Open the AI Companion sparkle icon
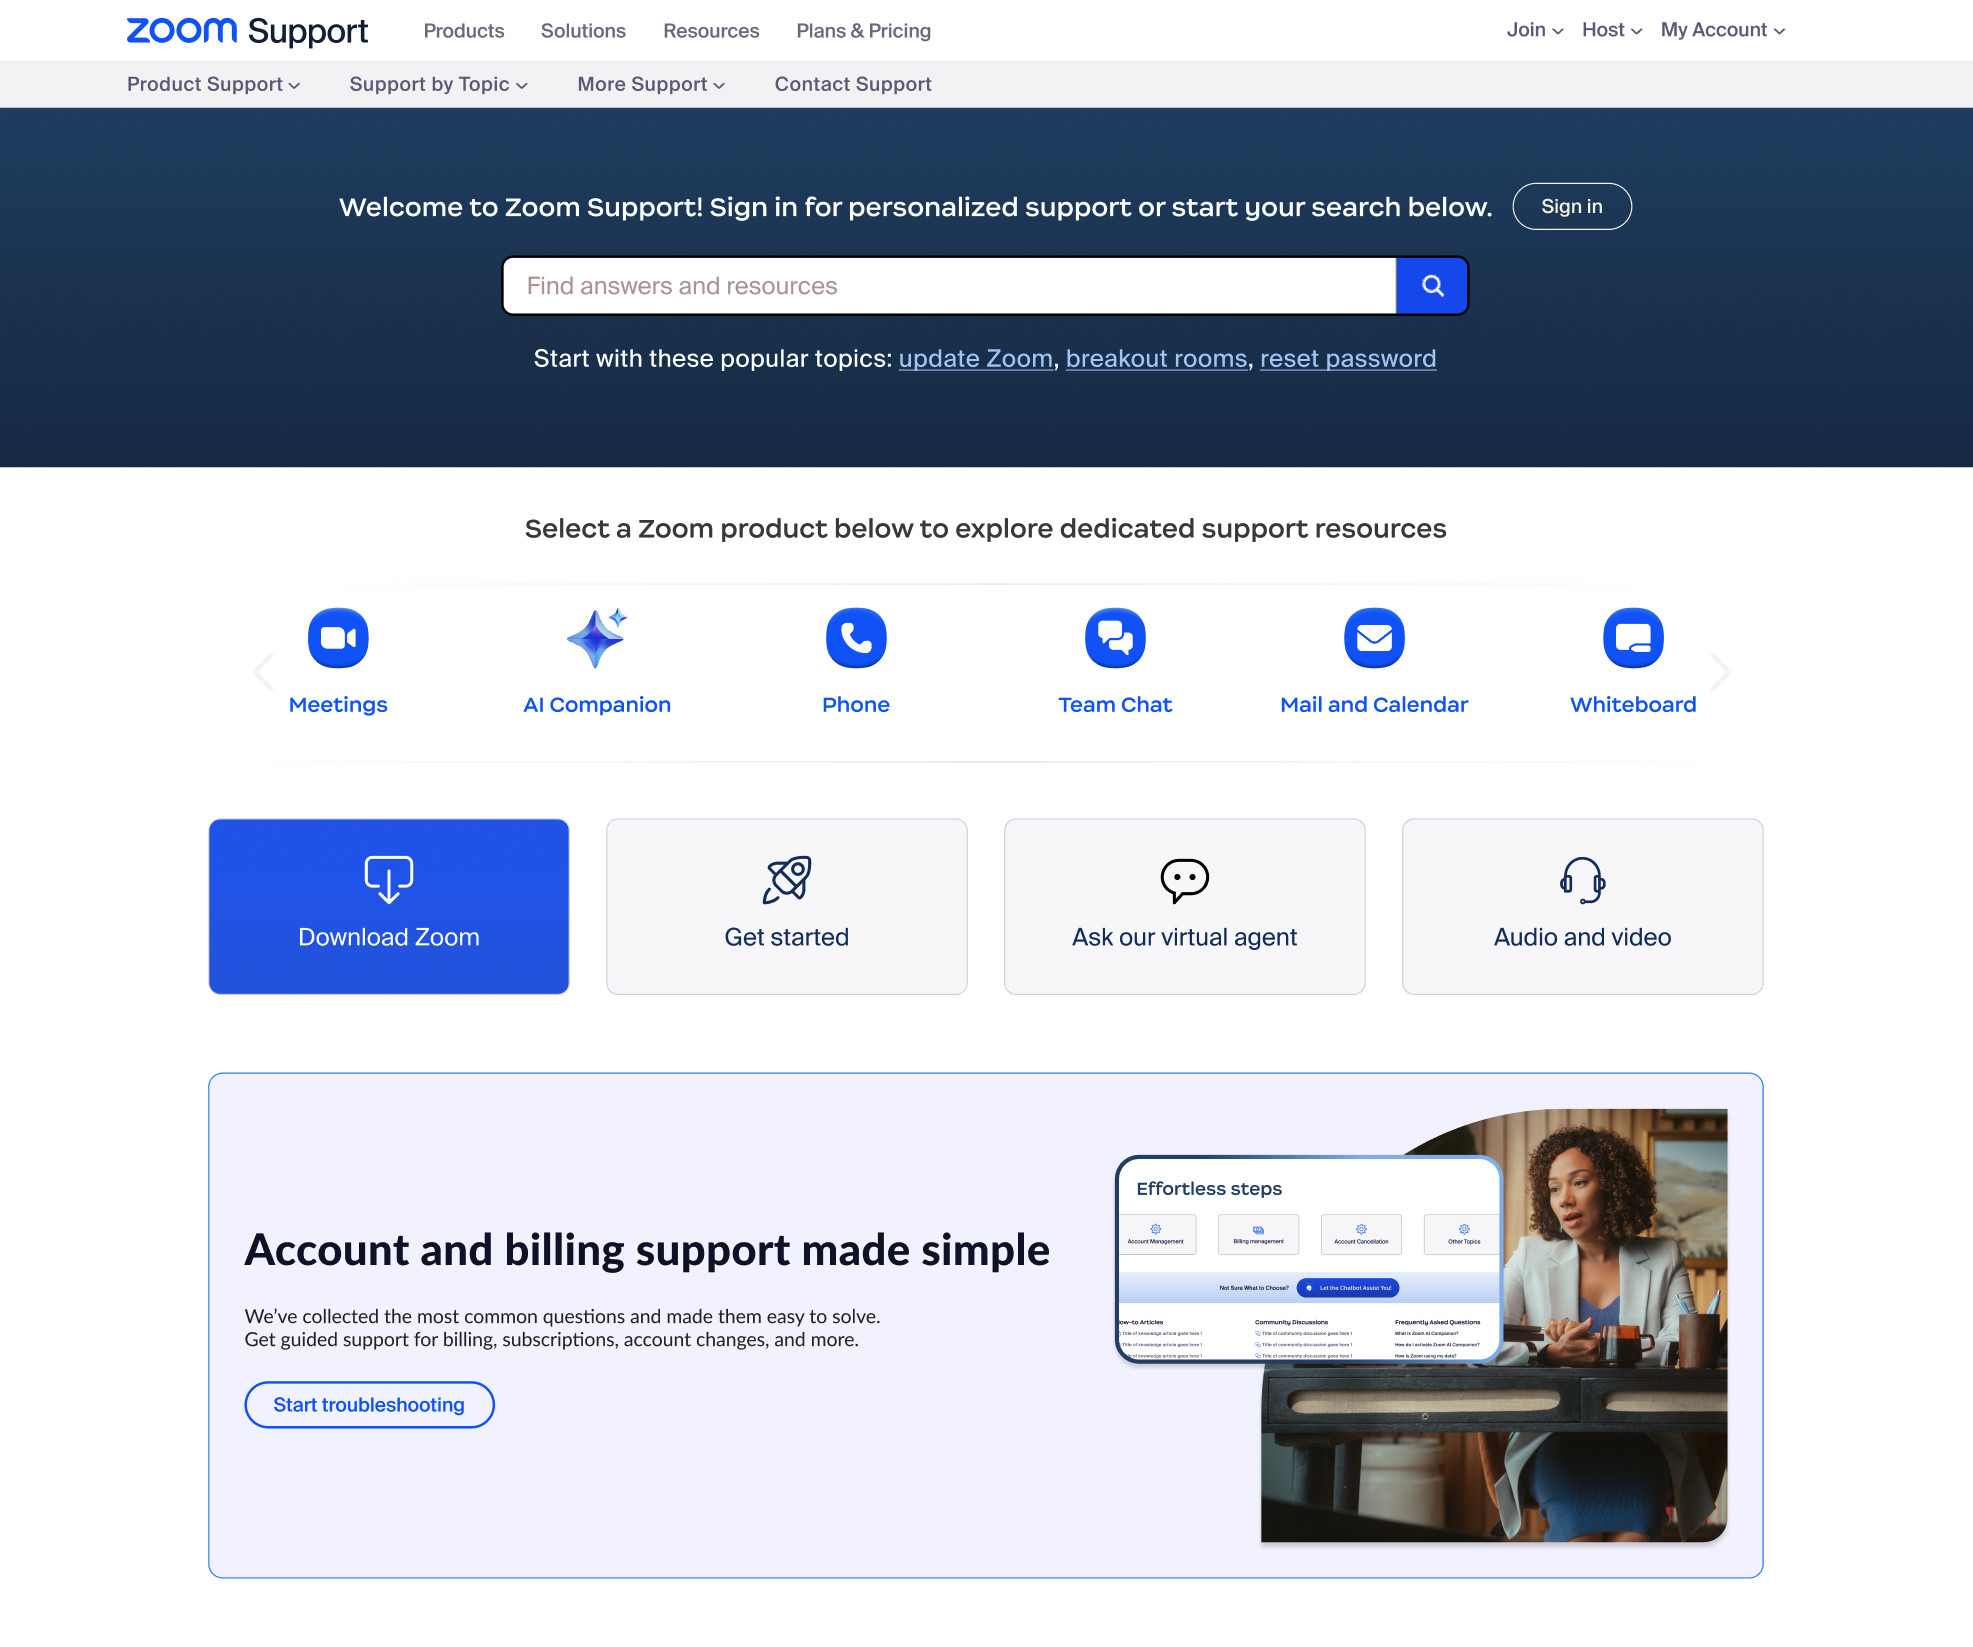This screenshot has width=1973, height=1647. (x=597, y=638)
